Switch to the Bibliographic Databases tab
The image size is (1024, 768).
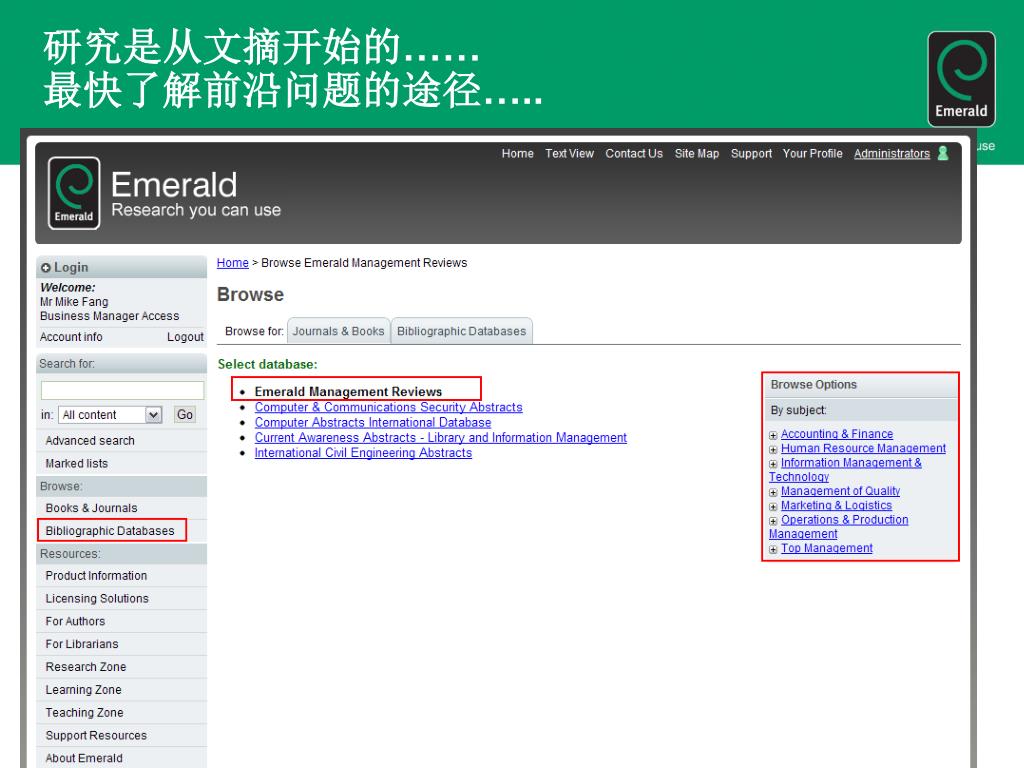point(461,331)
